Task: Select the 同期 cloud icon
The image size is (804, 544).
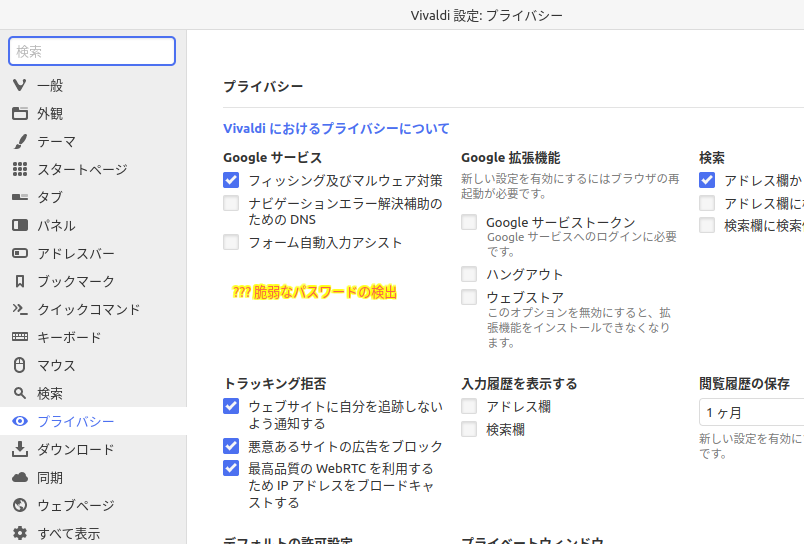Action: tap(19, 477)
